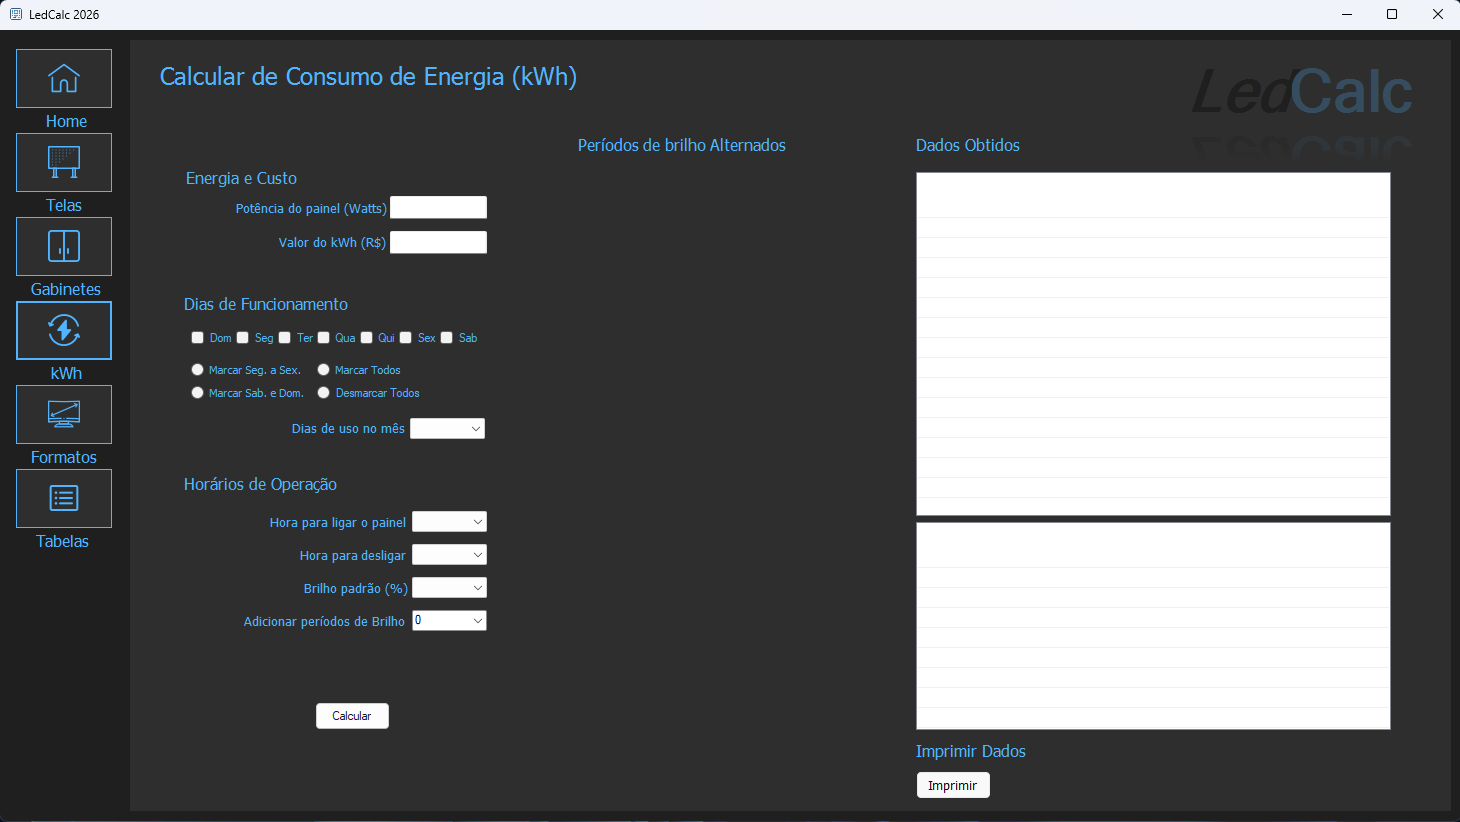Click the LedCalc app icon in title bar
Image resolution: width=1460 pixels, height=822 pixels.
[15, 14]
